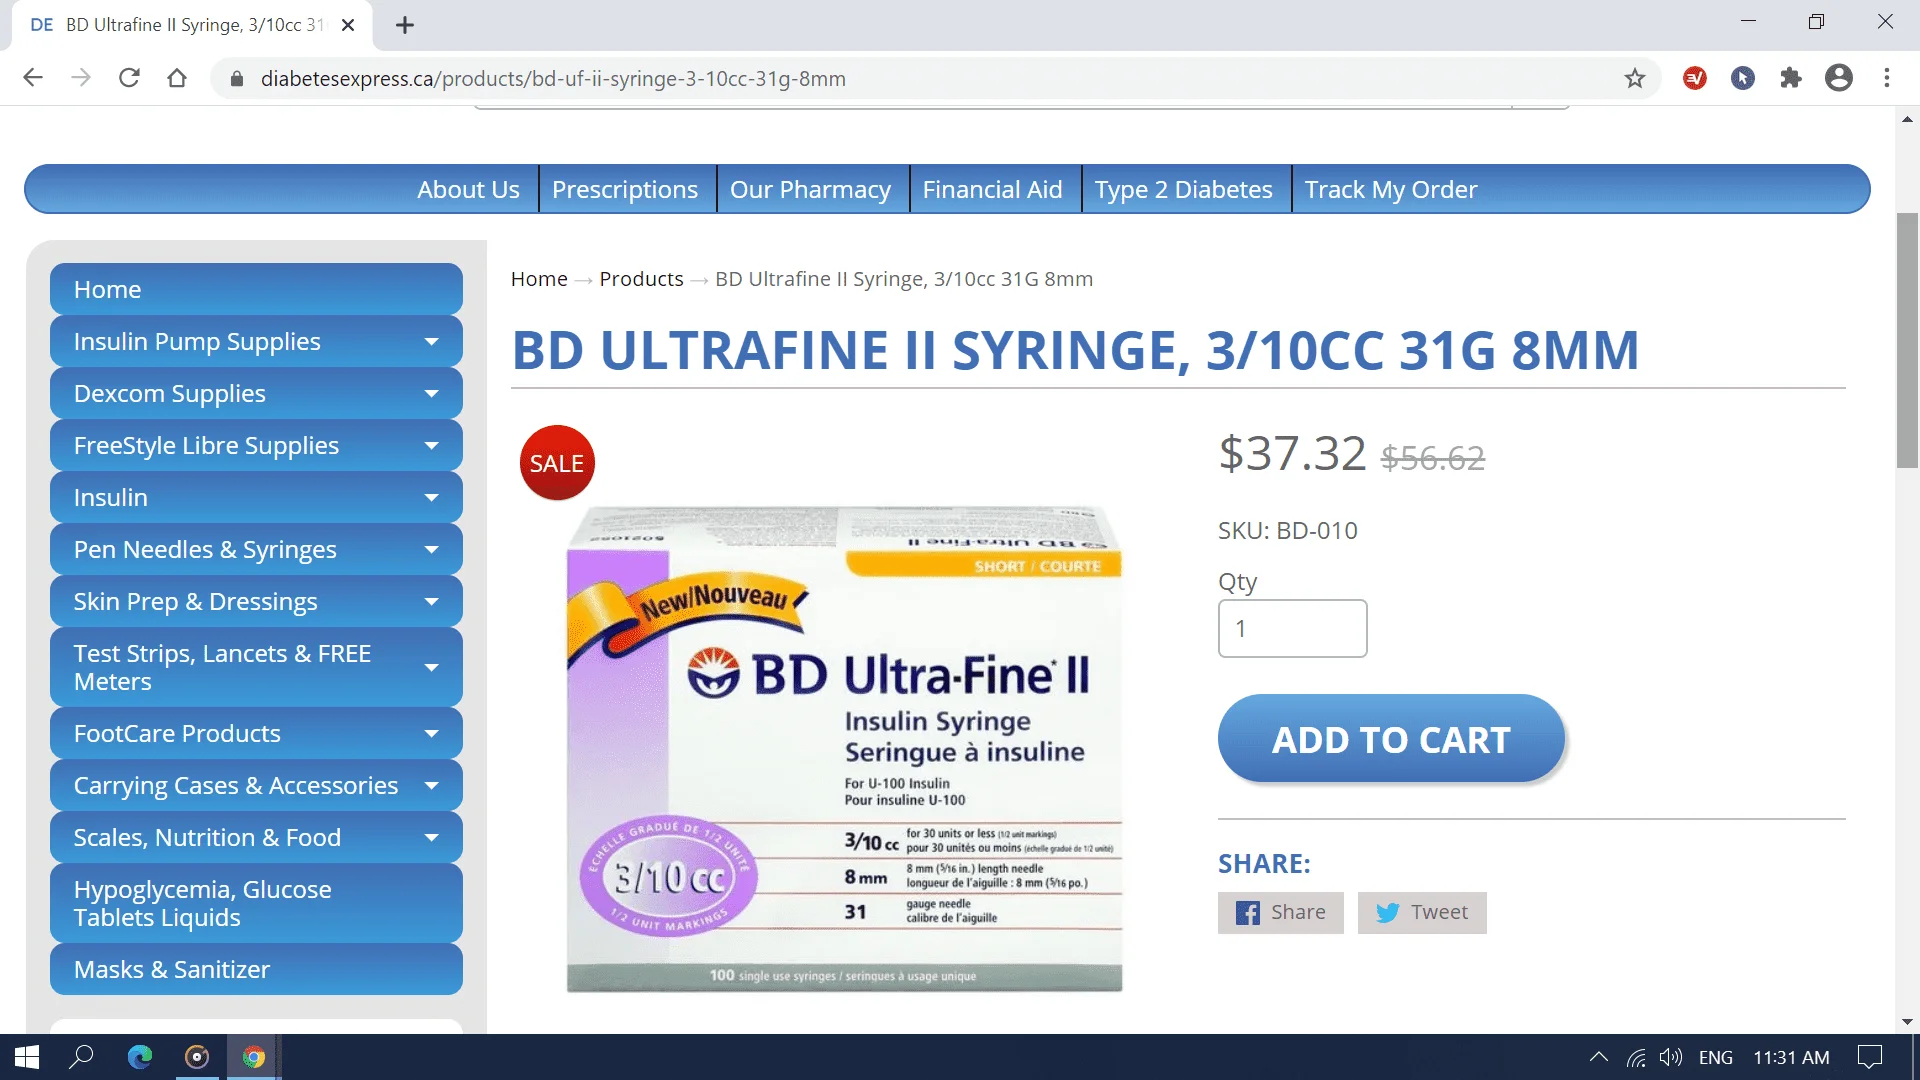Image resolution: width=1920 pixels, height=1080 pixels.
Task: Expand Insulin Pump Supplies menu arrow
Action: [432, 342]
